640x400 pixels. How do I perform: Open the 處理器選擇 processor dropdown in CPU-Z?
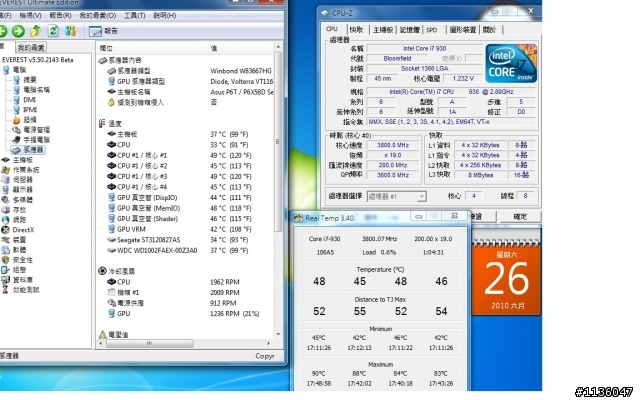396,197
